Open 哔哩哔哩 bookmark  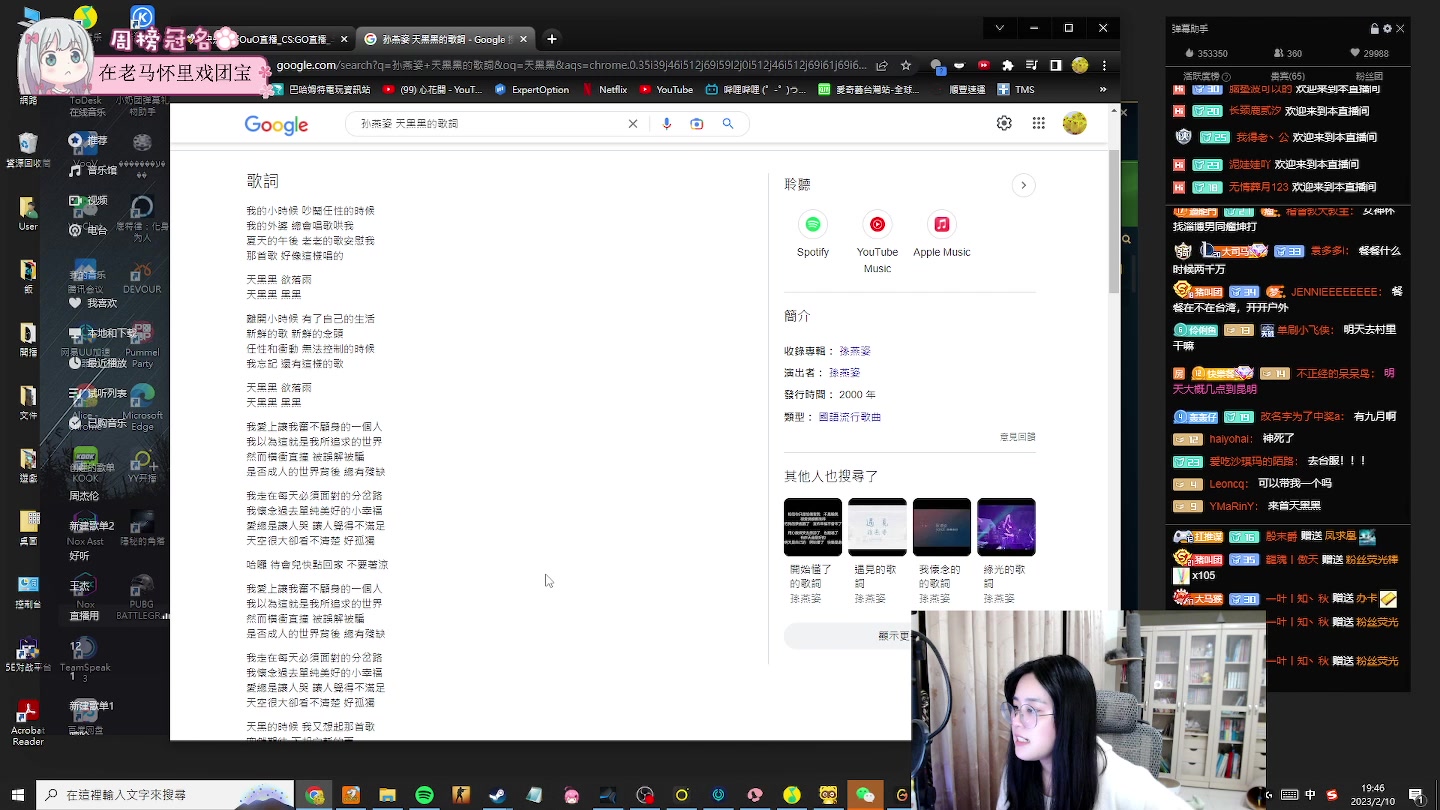coord(756,89)
